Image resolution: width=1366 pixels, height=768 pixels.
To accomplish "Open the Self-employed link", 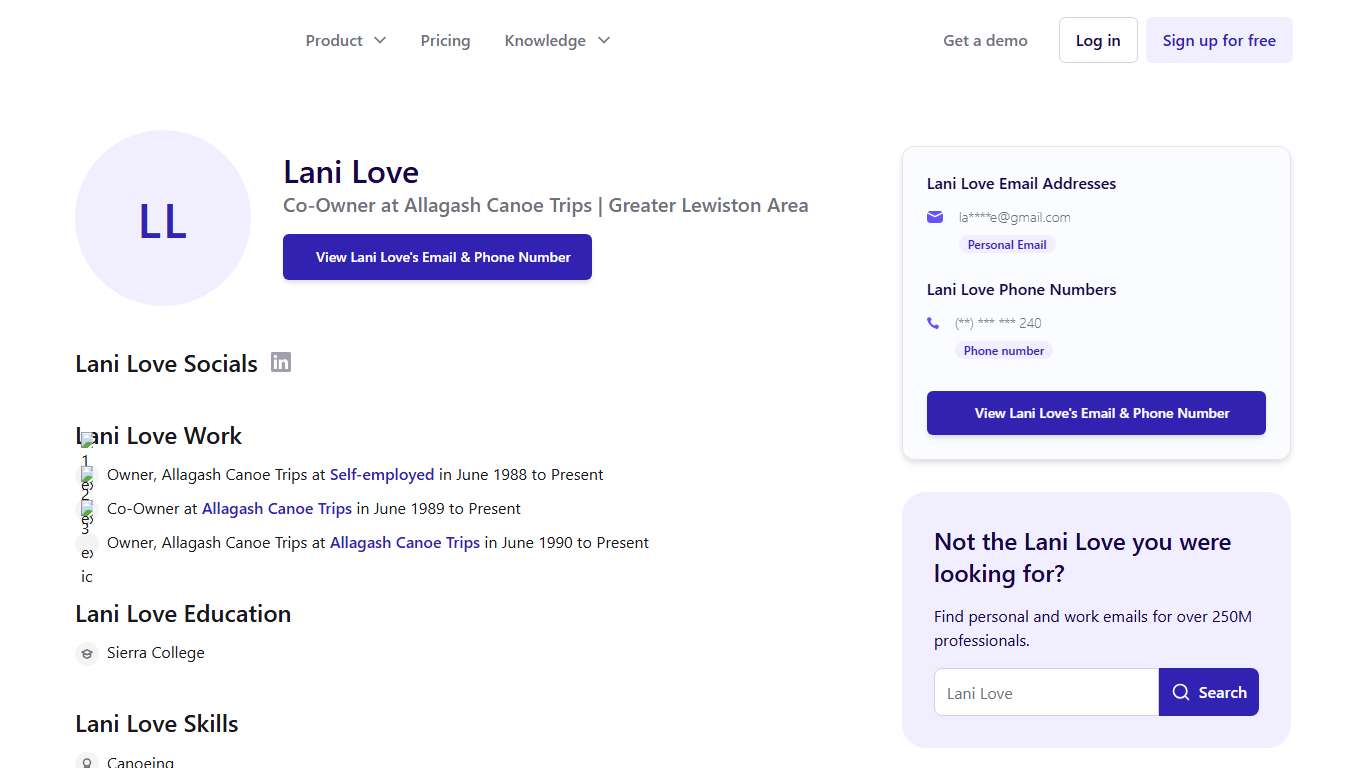I will click(382, 474).
